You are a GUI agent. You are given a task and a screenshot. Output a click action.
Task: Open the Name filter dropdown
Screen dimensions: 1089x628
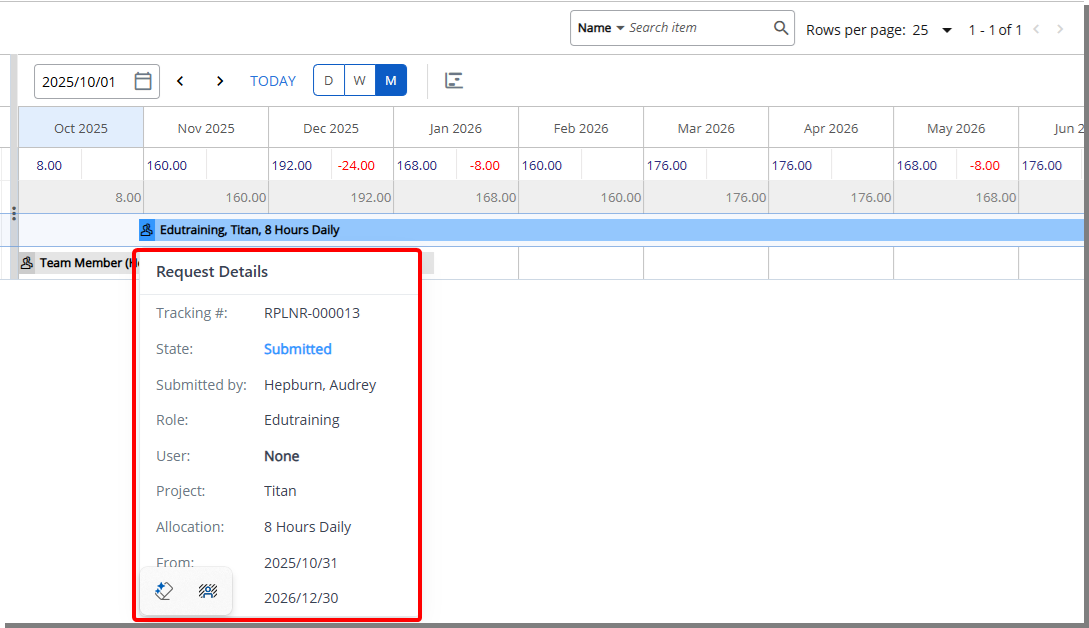600,28
